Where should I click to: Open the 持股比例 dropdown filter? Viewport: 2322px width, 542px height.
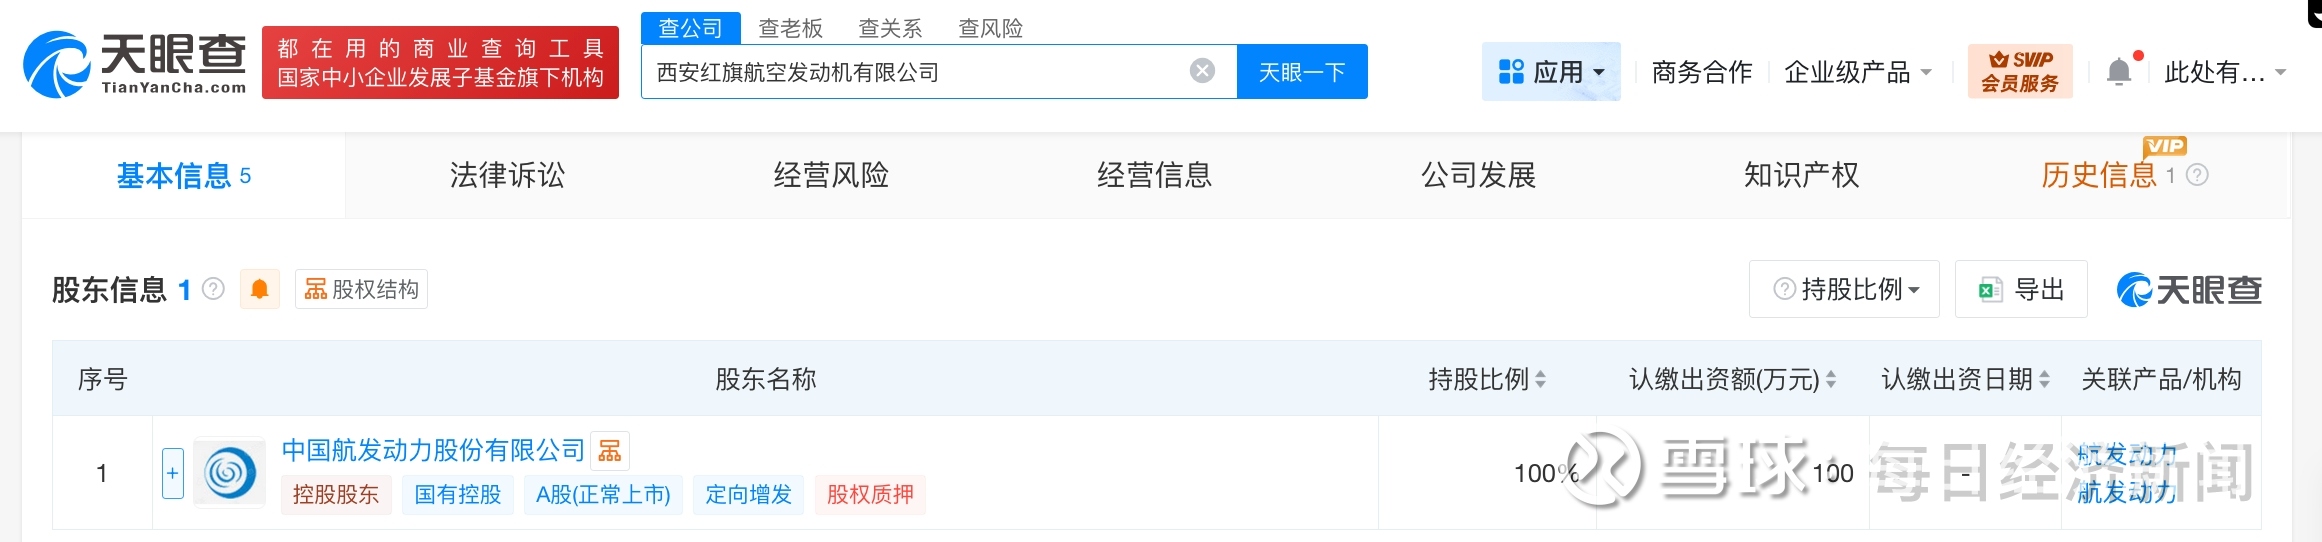pos(1845,290)
